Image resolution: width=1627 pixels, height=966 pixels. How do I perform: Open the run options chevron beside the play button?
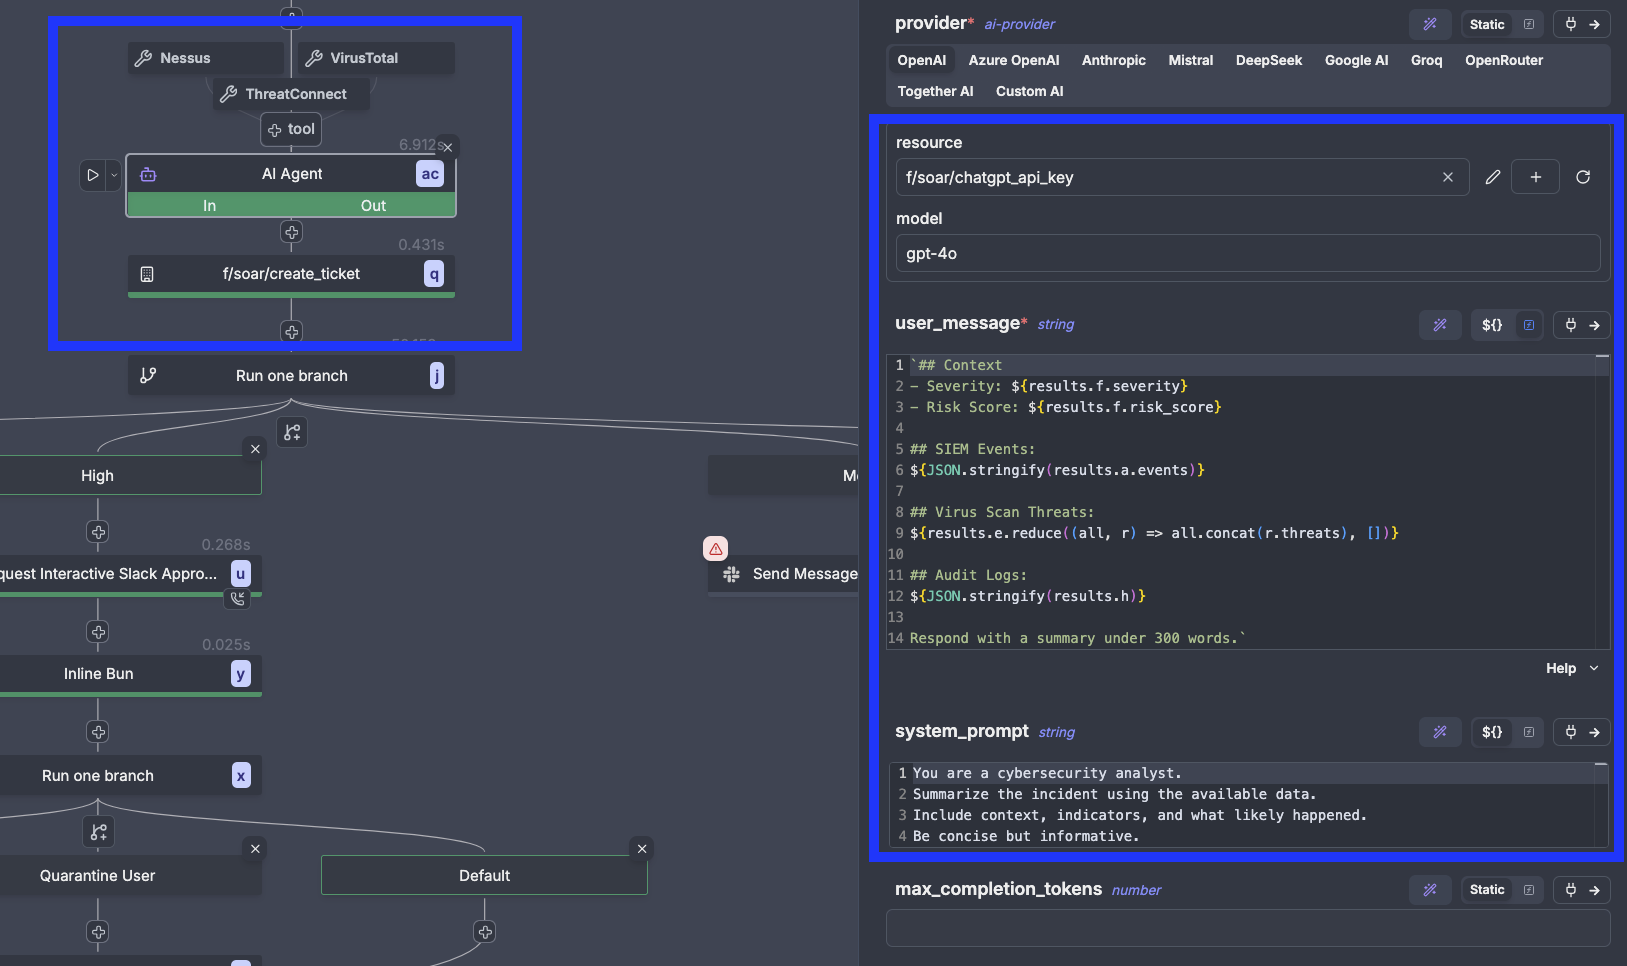point(111,174)
